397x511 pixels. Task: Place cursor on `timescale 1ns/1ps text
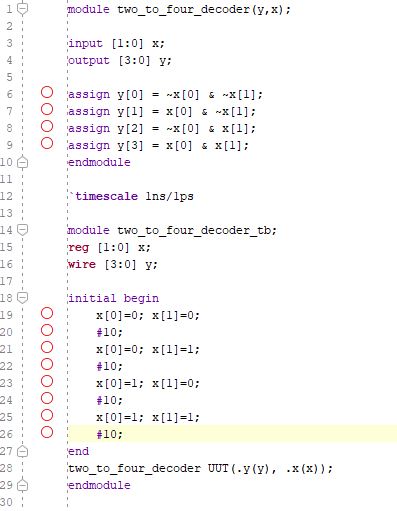tap(131, 196)
